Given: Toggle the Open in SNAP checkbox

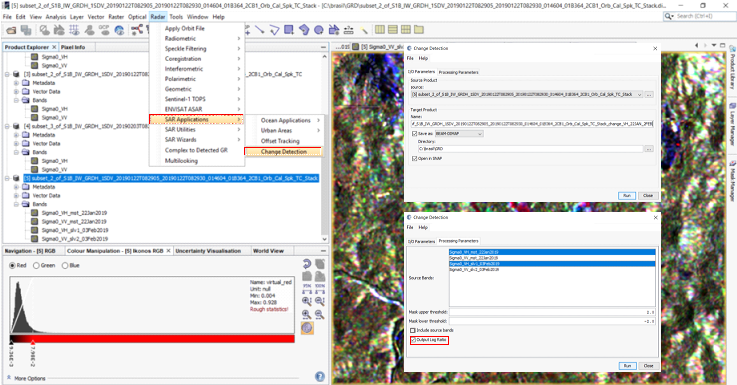Looking at the screenshot, I should click(x=414, y=158).
